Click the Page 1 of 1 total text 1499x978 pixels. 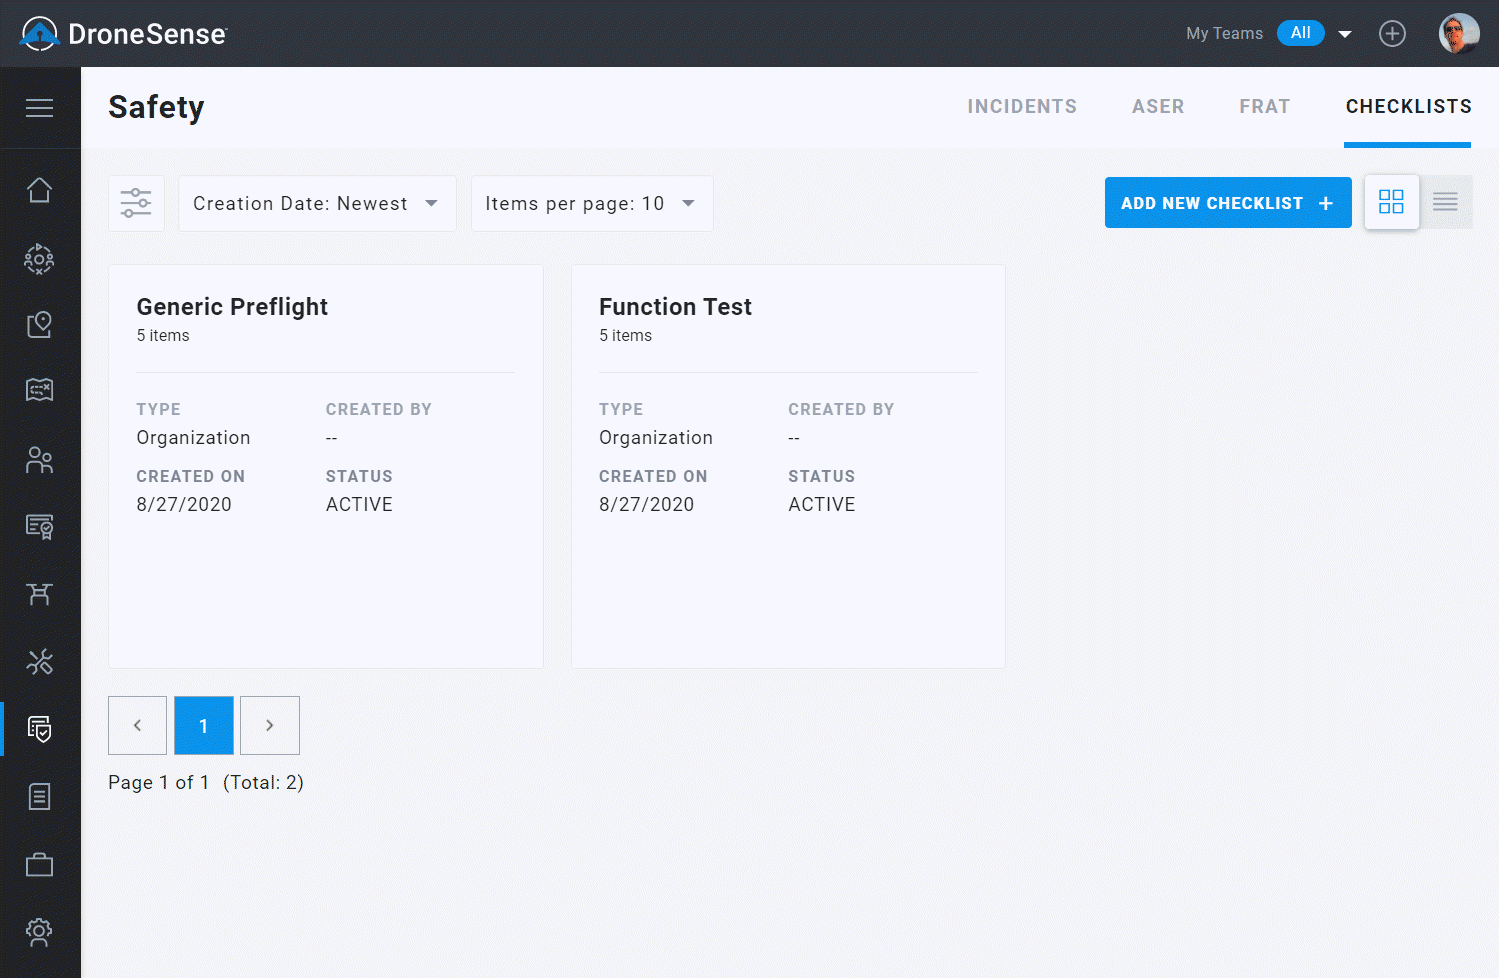click(206, 782)
